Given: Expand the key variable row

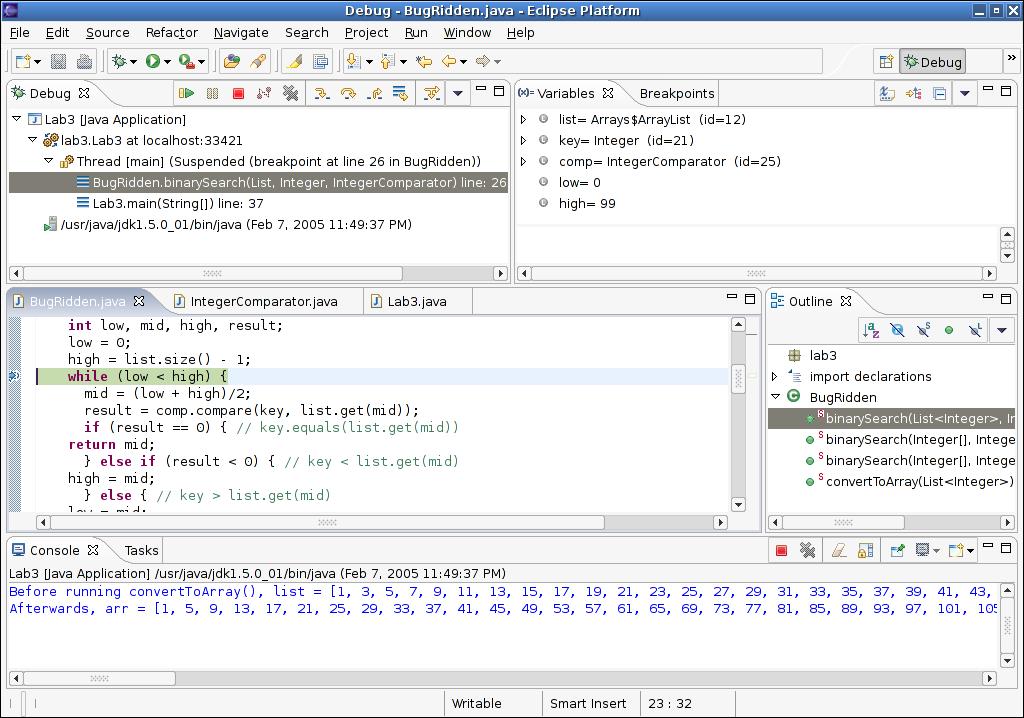Looking at the screenshot, I should coord(523,140).
